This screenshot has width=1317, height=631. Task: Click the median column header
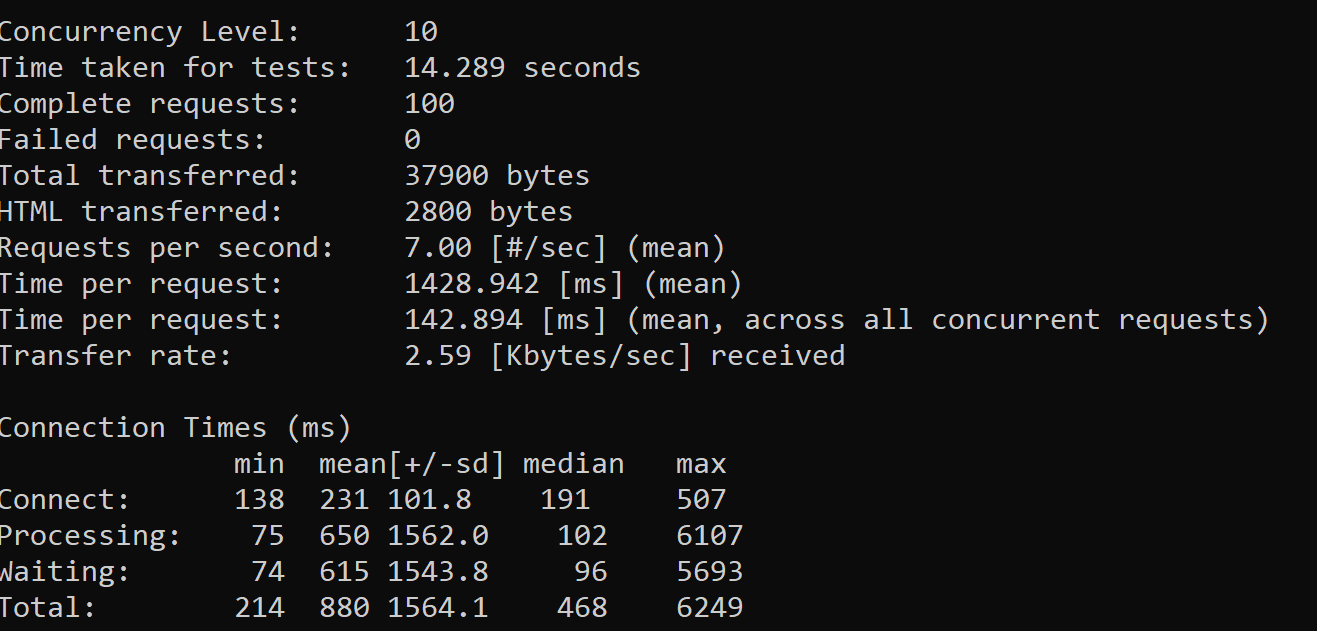(573, 464)
